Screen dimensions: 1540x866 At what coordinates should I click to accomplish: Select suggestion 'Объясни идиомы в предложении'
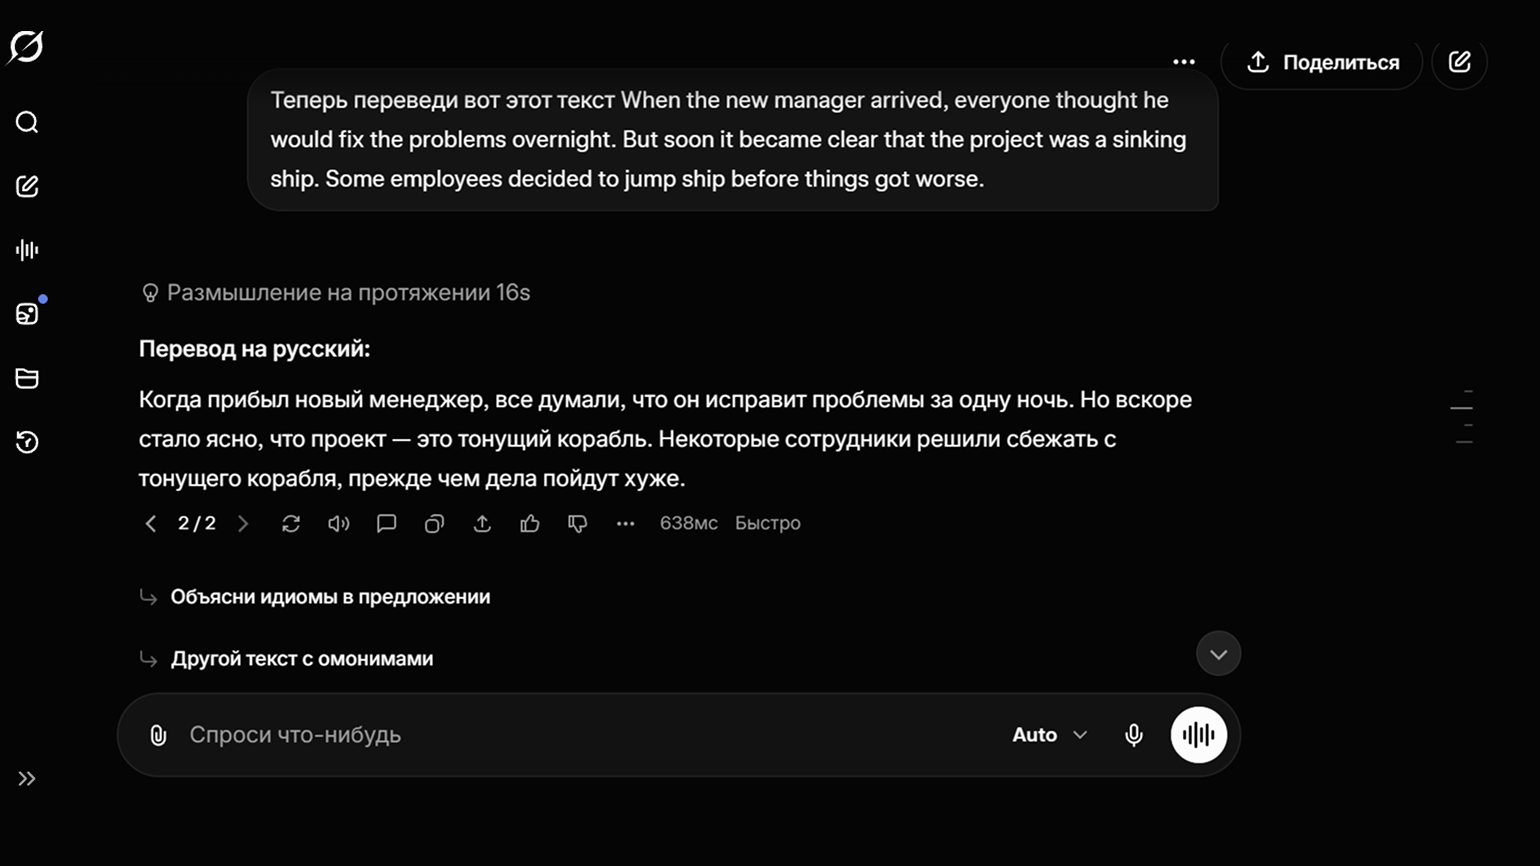pyautogui.click(x=330, y=597)
